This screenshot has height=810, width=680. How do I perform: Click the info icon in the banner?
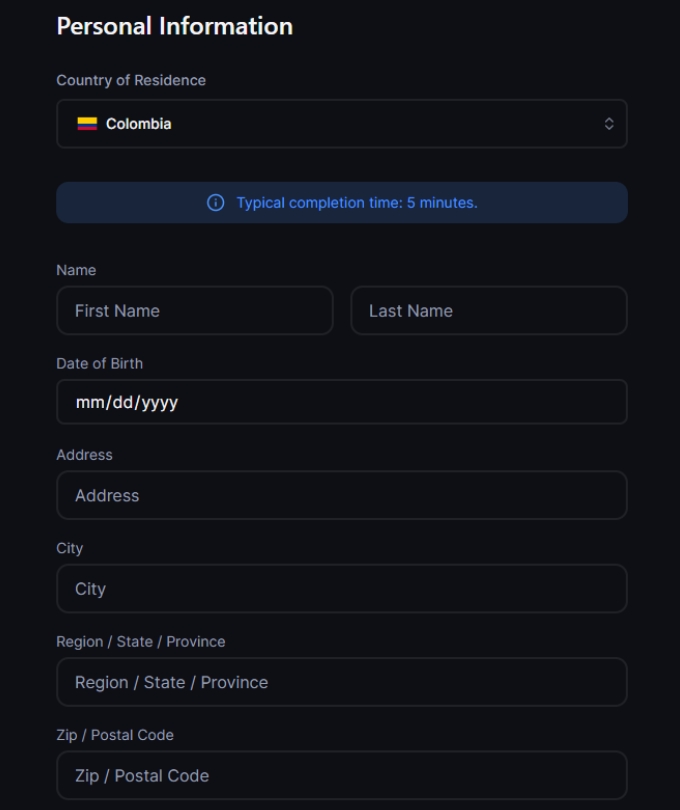point(215,203)
